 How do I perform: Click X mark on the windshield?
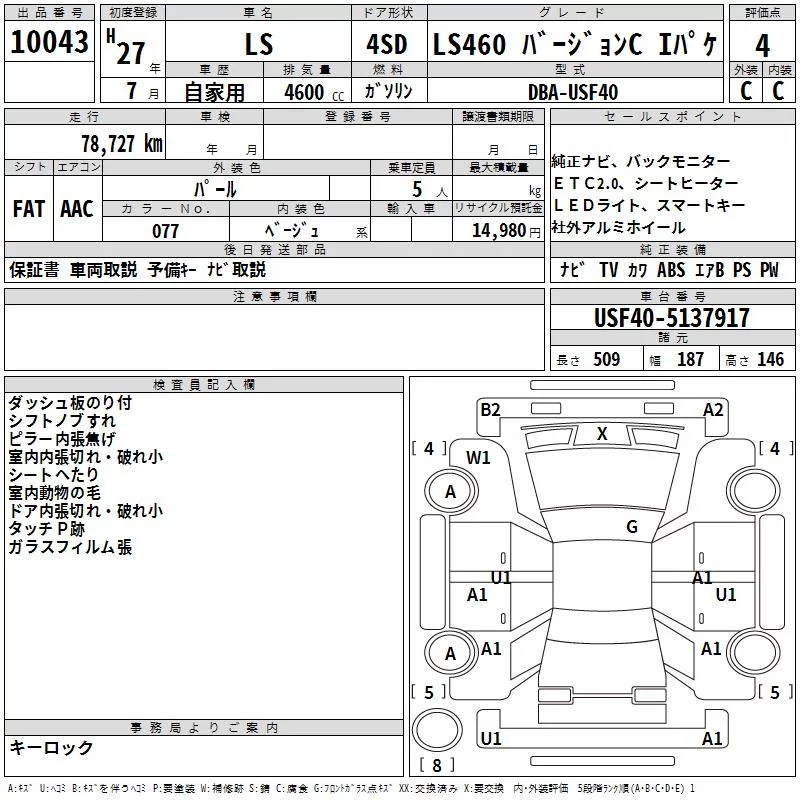click(602, 434)
